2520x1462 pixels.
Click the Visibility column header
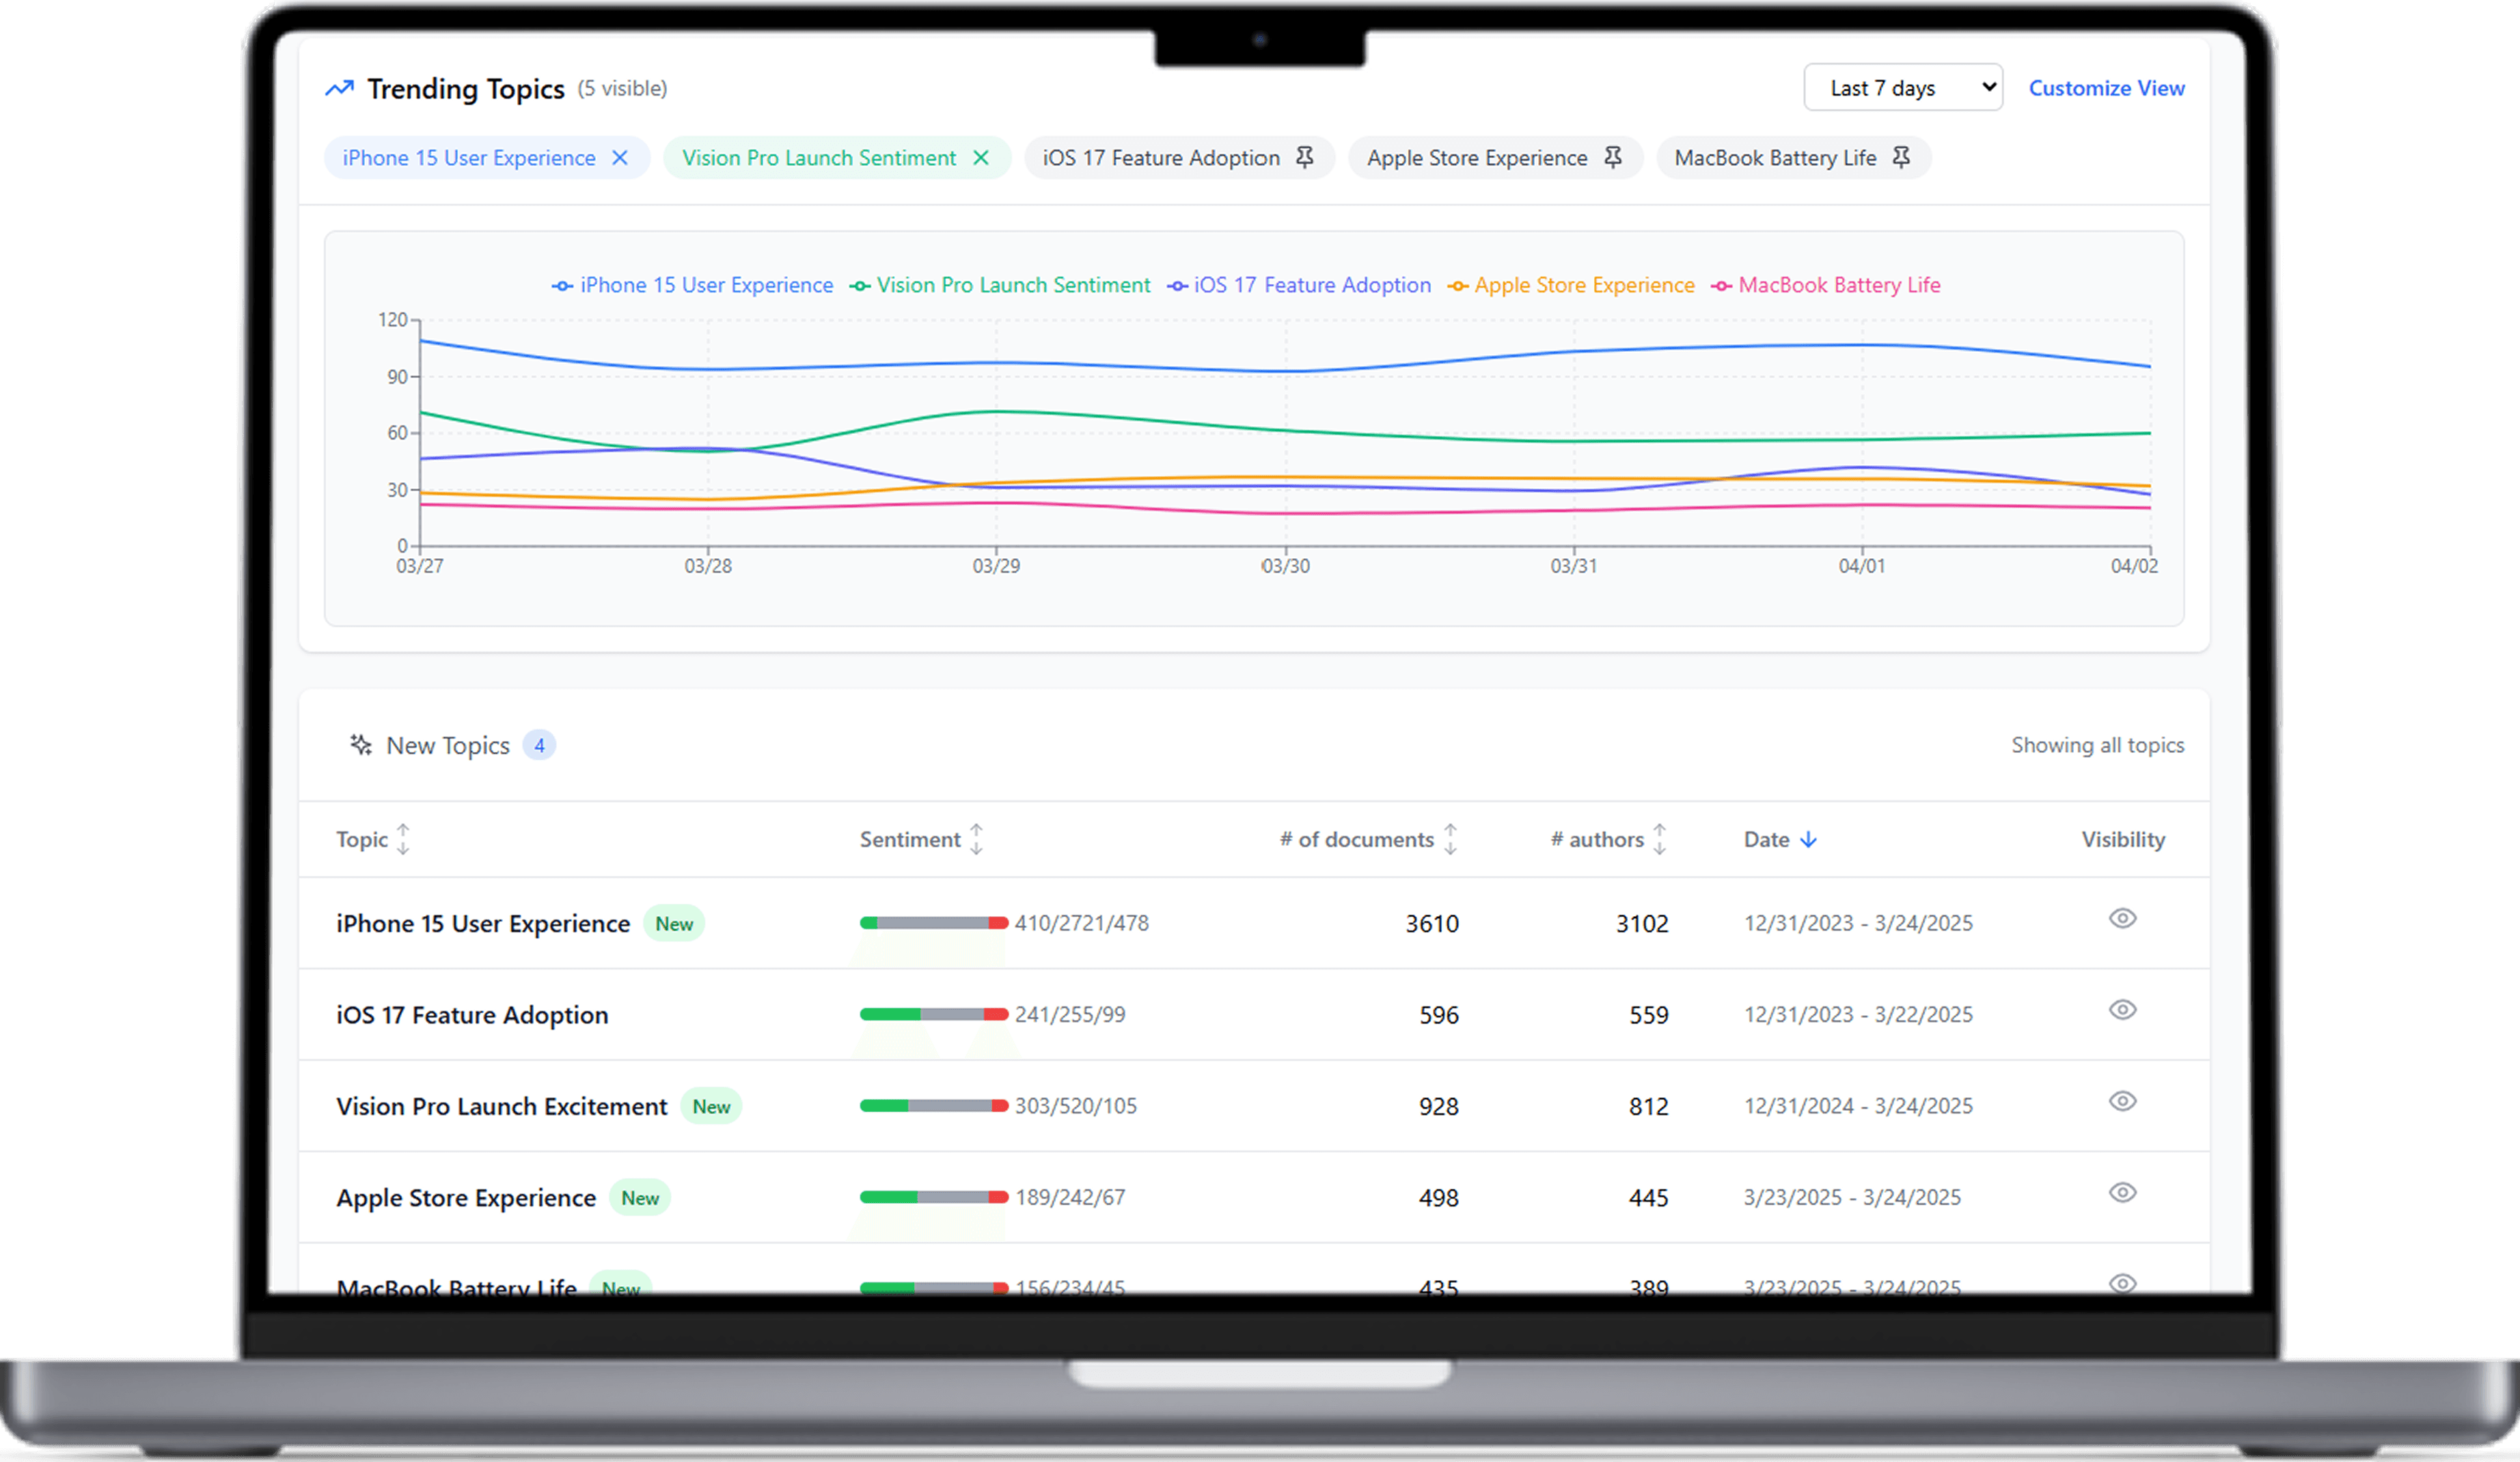click(2123, 840)
